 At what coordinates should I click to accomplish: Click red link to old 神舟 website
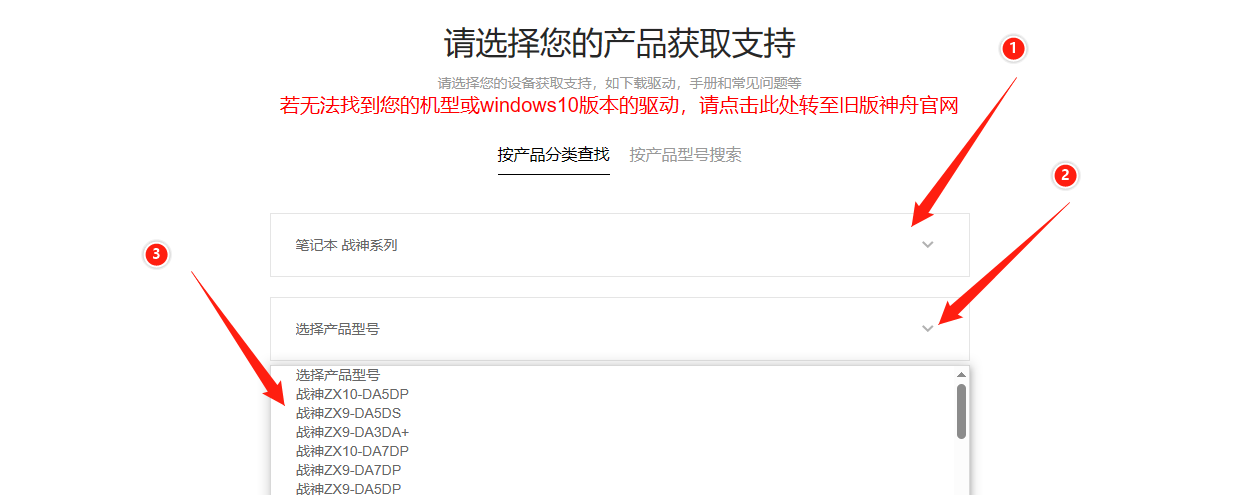point(619,106)
